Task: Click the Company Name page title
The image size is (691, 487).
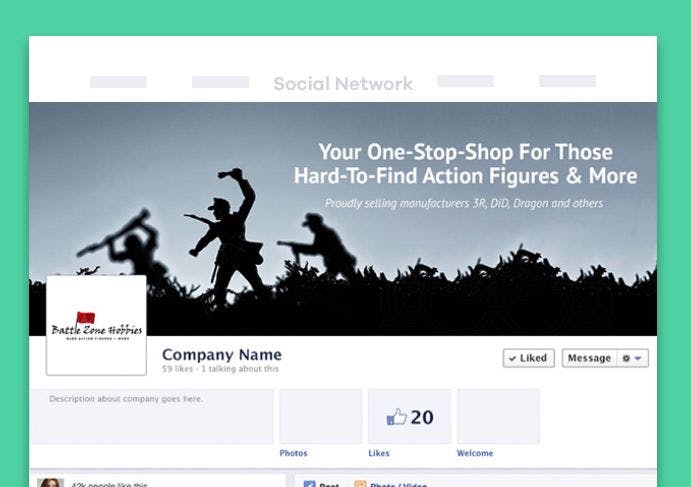Action: click(222, 354)
